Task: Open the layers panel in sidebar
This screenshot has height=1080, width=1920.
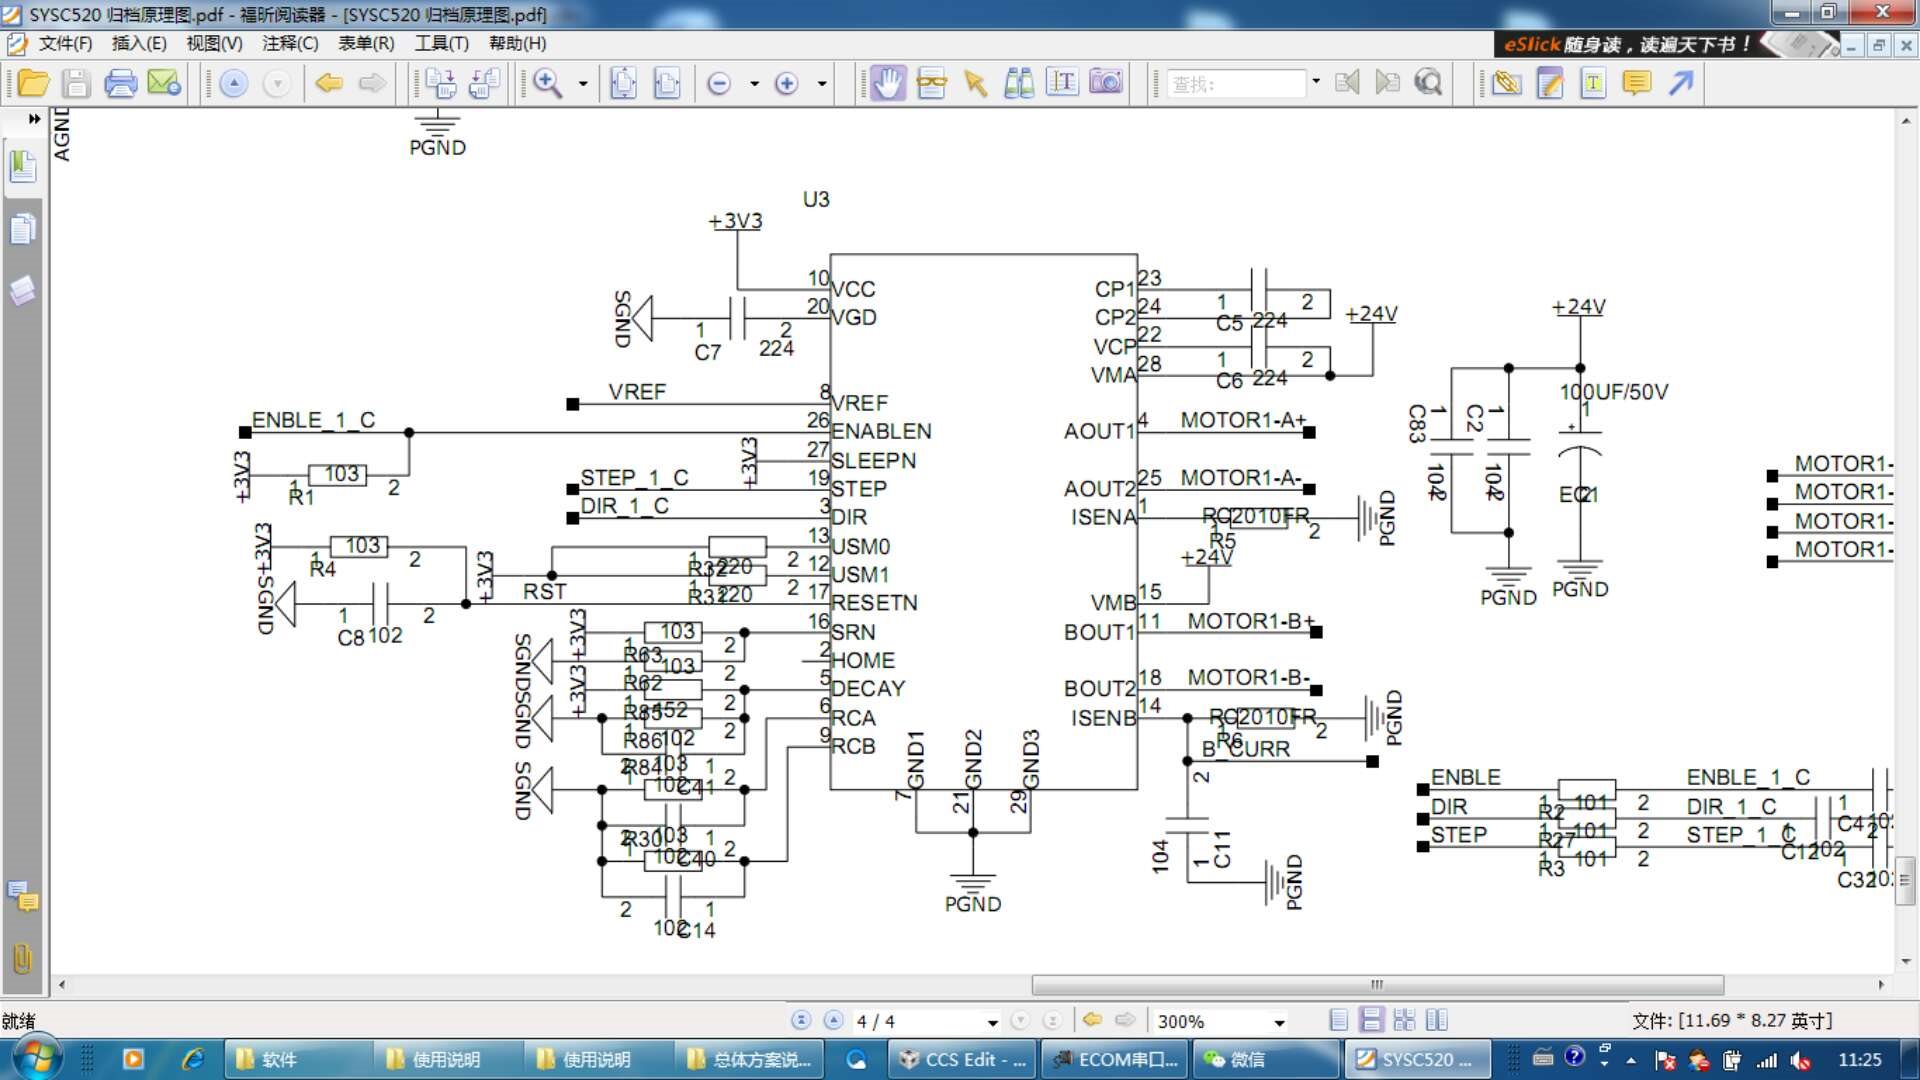Action: click(23, 291)
